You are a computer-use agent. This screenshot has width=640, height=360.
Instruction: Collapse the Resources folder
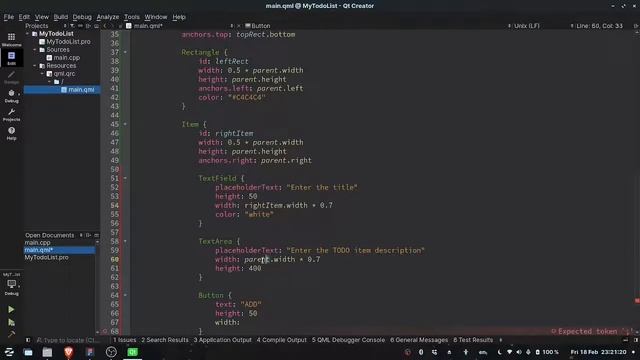[35, 66]
